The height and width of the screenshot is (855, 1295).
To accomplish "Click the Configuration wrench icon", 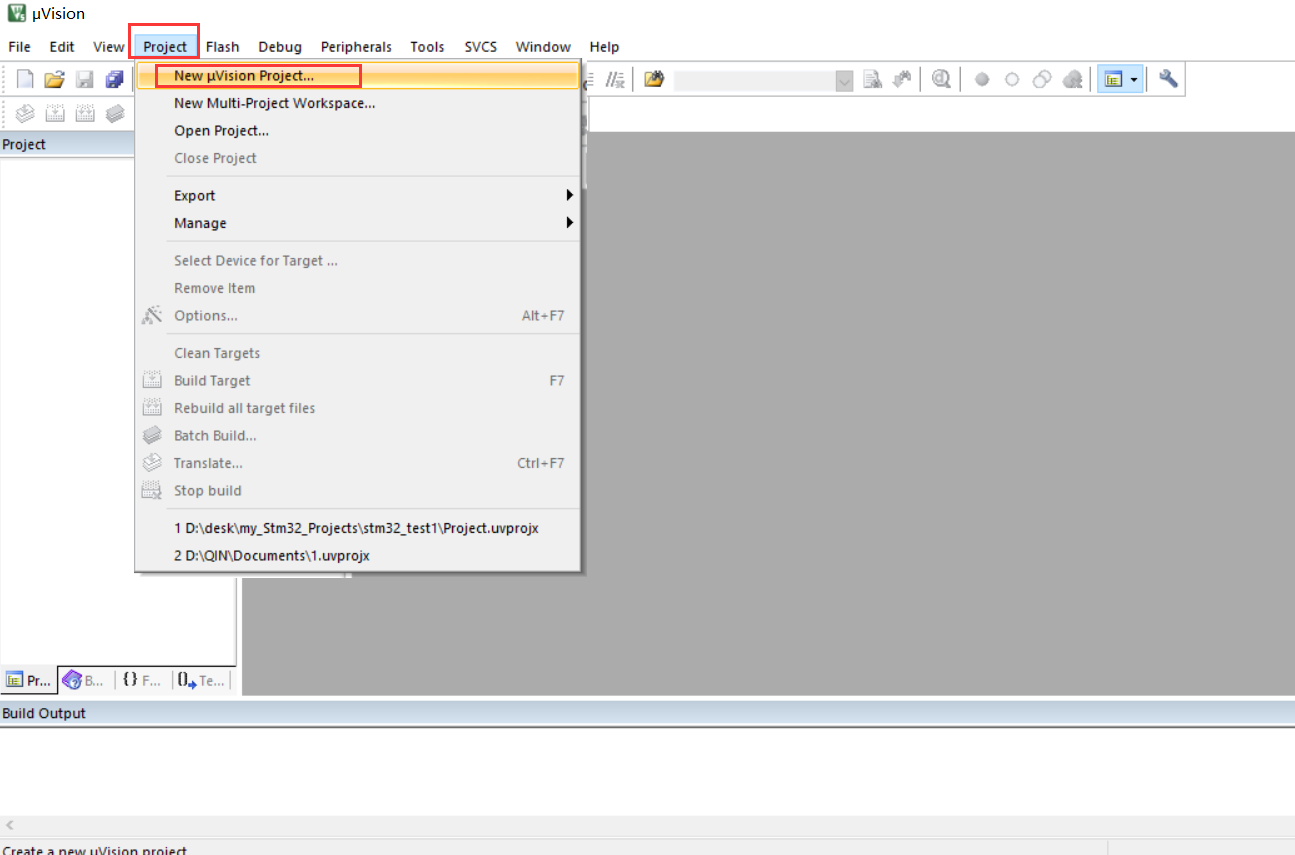I will pos(1168,79).
